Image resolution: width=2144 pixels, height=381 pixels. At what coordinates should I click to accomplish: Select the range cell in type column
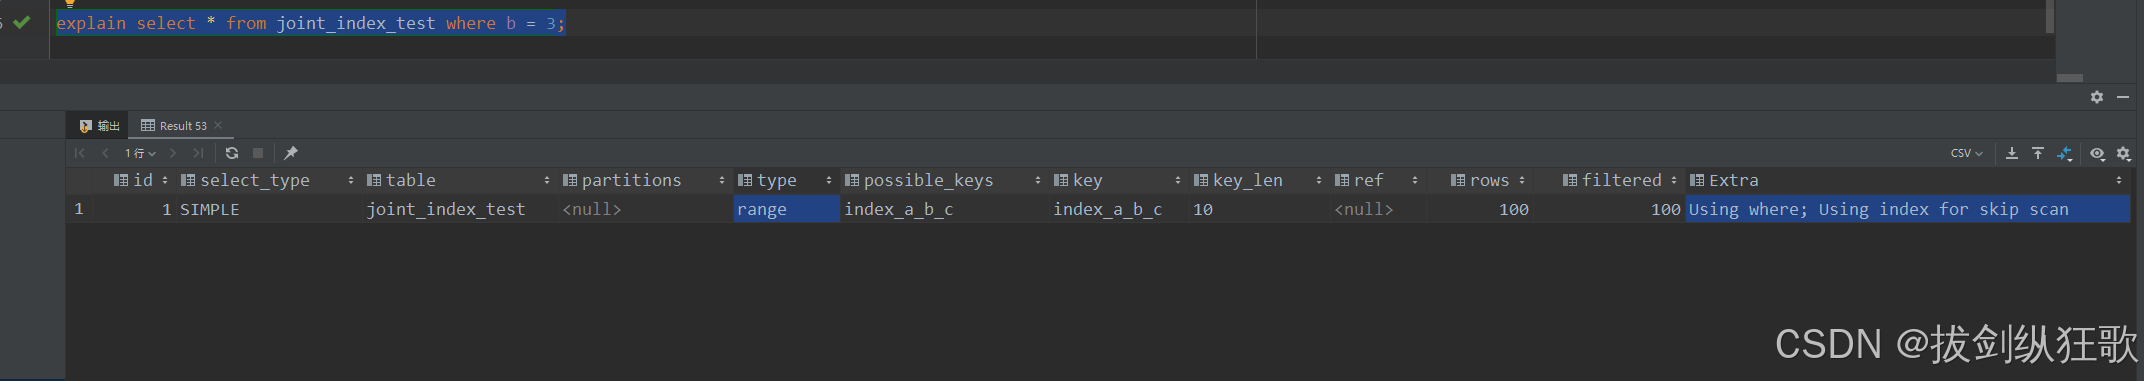coord(786,209)
